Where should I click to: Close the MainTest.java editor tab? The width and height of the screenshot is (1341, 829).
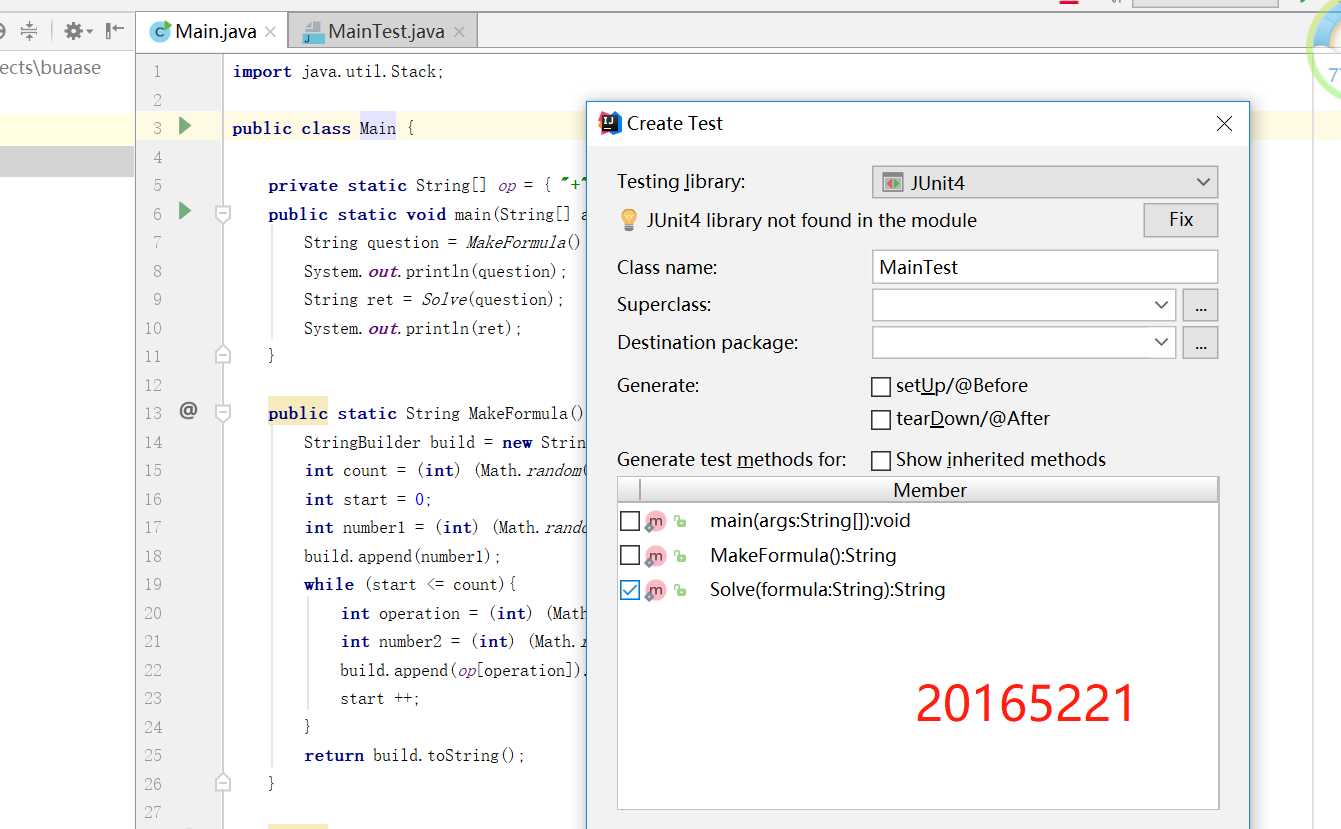(458, 32)
